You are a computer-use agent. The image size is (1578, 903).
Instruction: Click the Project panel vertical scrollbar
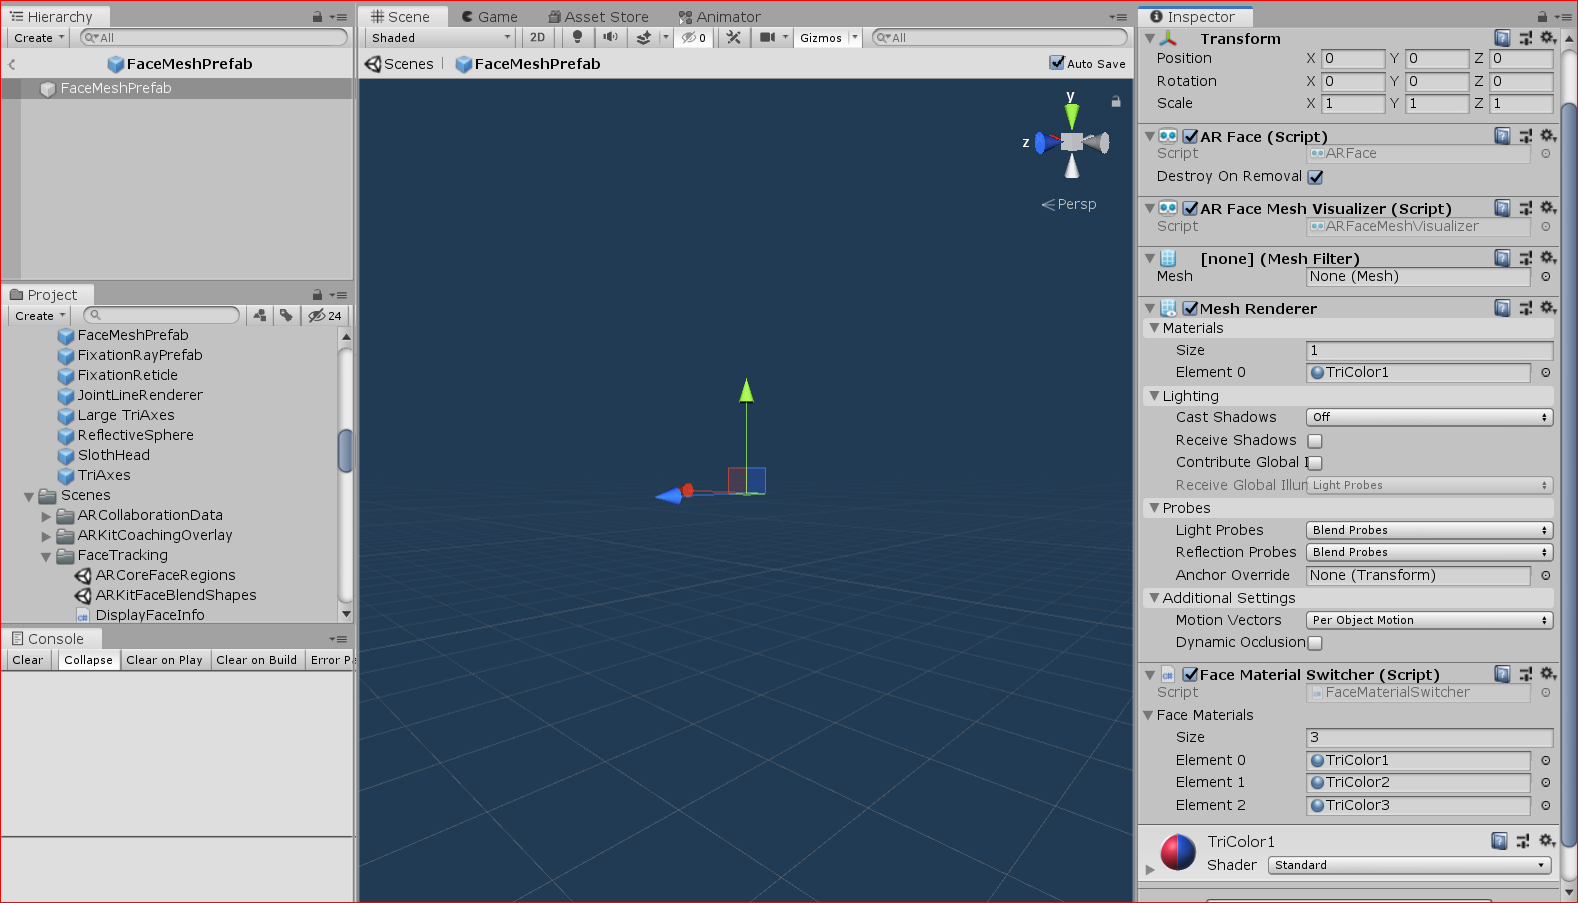346,450
